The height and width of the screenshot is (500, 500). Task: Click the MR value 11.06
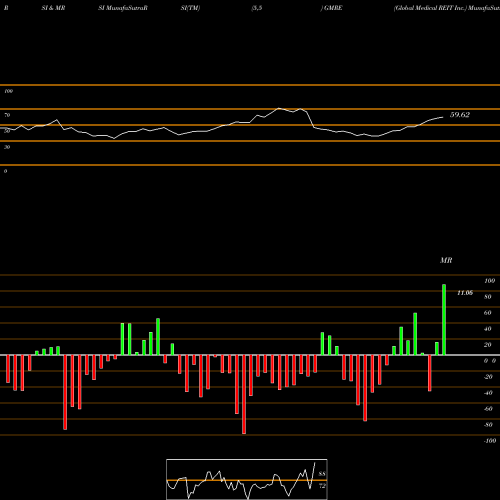coord(465,293)
